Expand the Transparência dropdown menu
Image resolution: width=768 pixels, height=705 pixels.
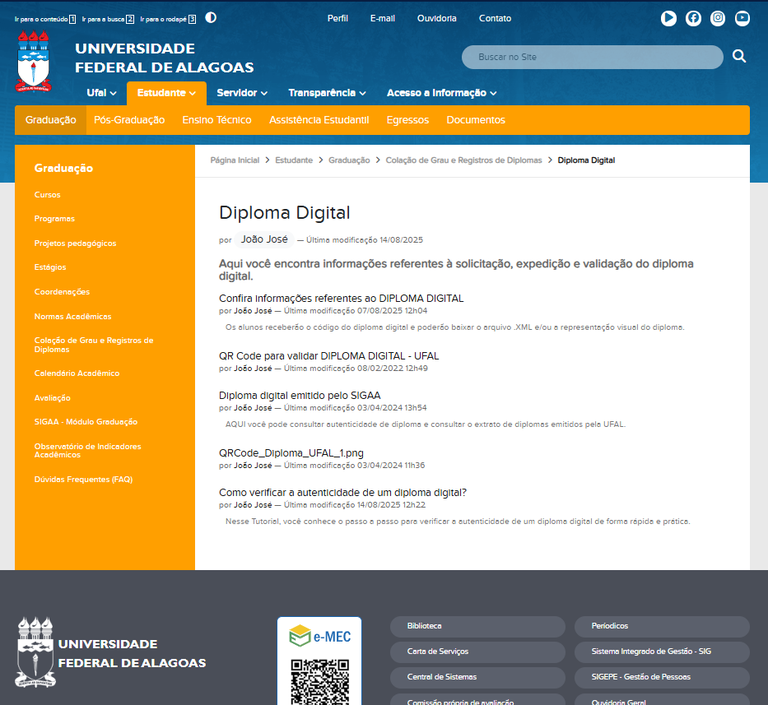click(327, 93)
